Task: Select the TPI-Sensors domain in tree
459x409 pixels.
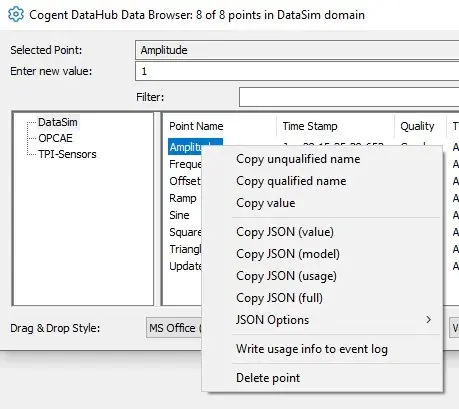Action: point(67,154)
